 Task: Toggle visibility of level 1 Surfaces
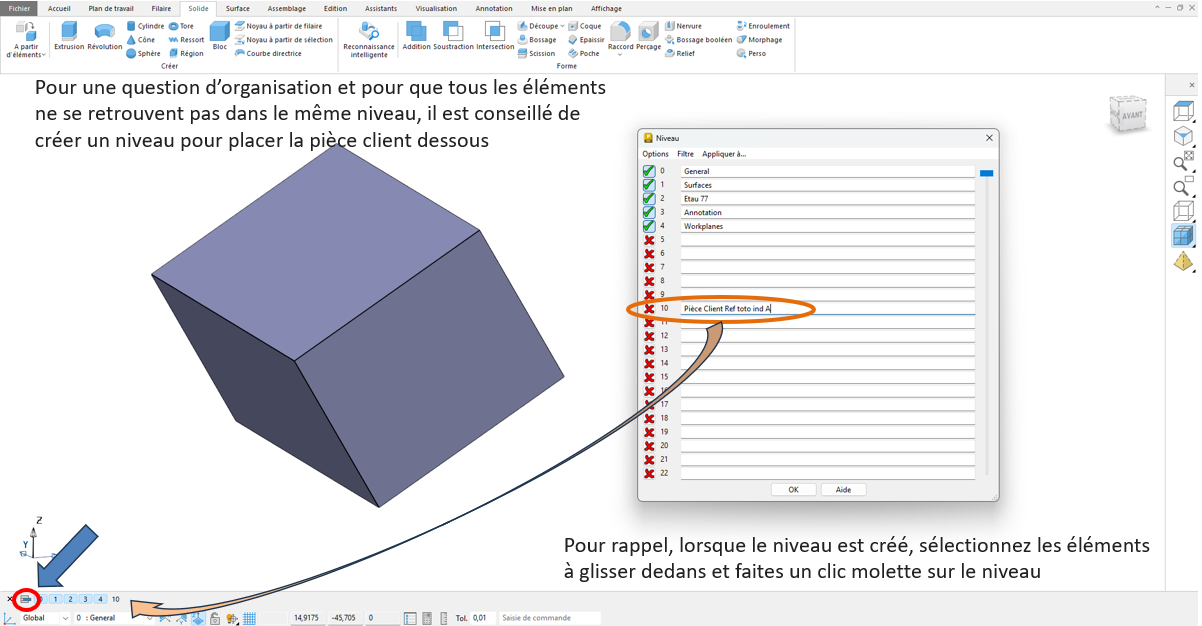[x=649, y=185]
